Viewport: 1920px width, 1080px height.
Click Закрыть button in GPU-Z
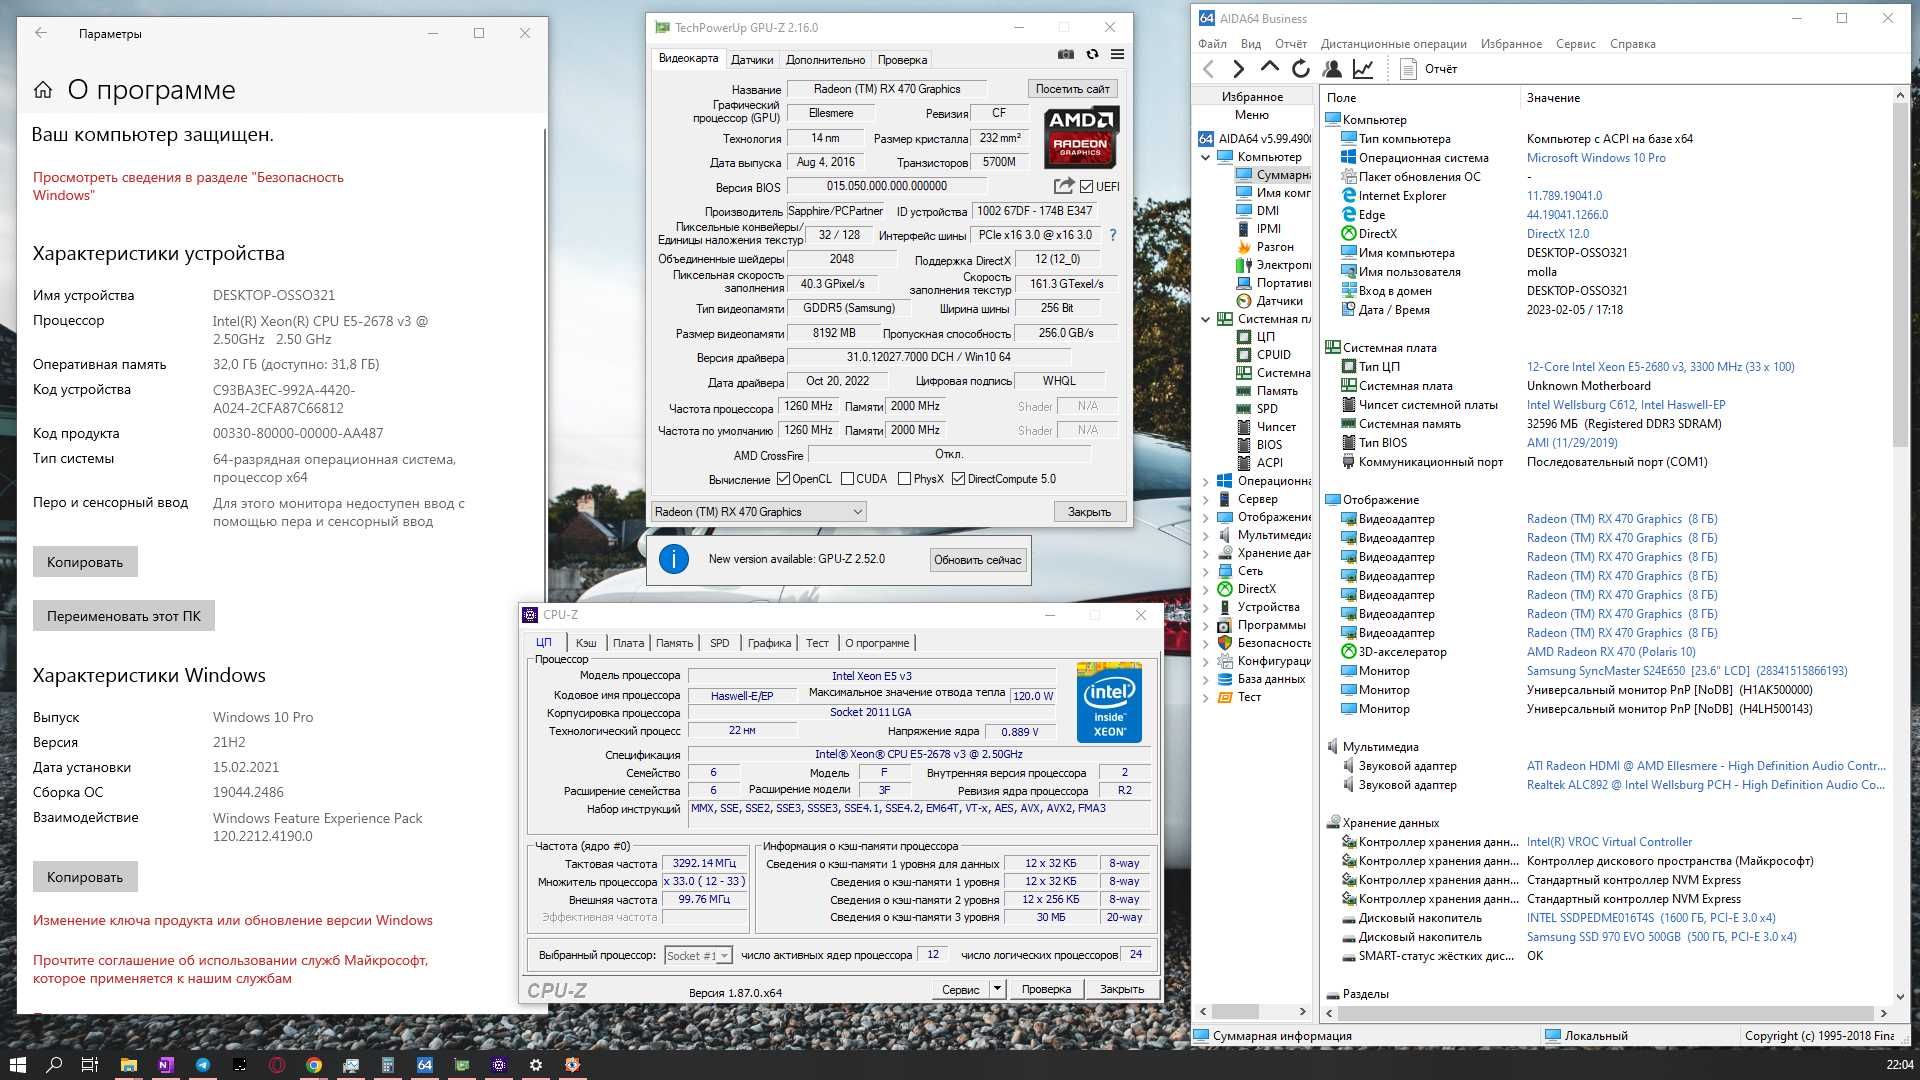[1089, 512]
